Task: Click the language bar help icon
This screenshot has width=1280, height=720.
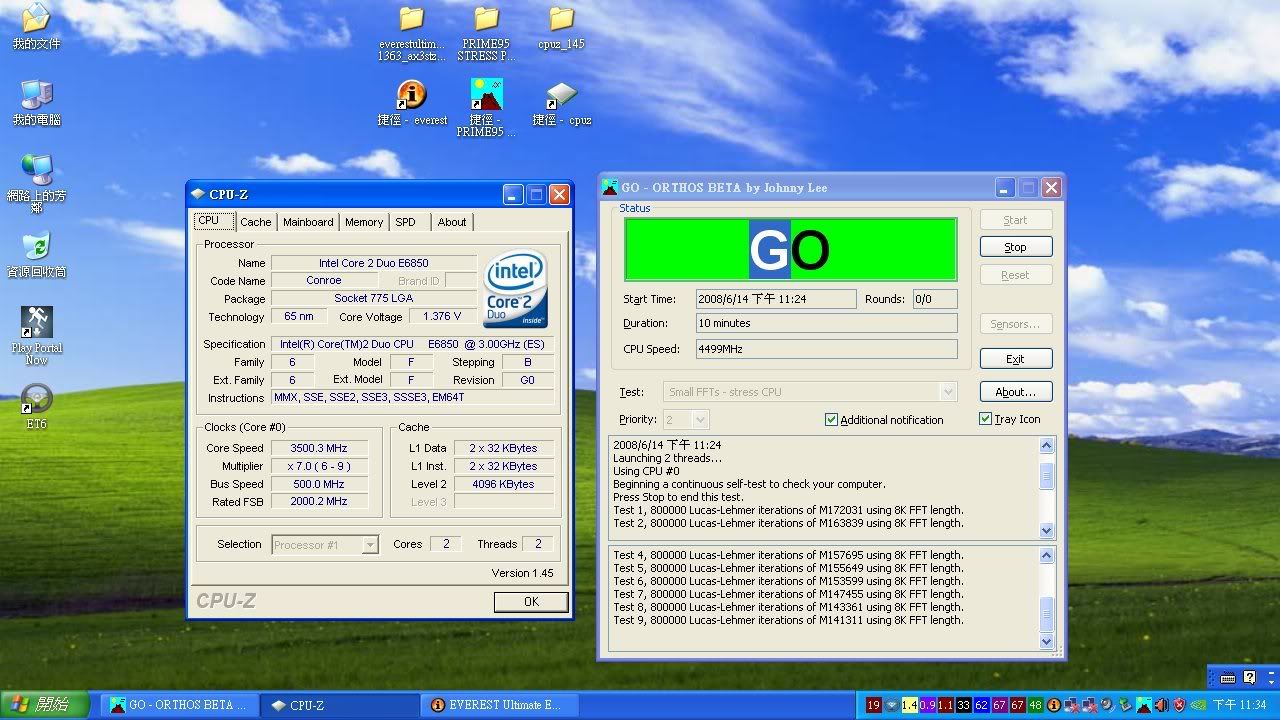Action: click(1249, 677)
